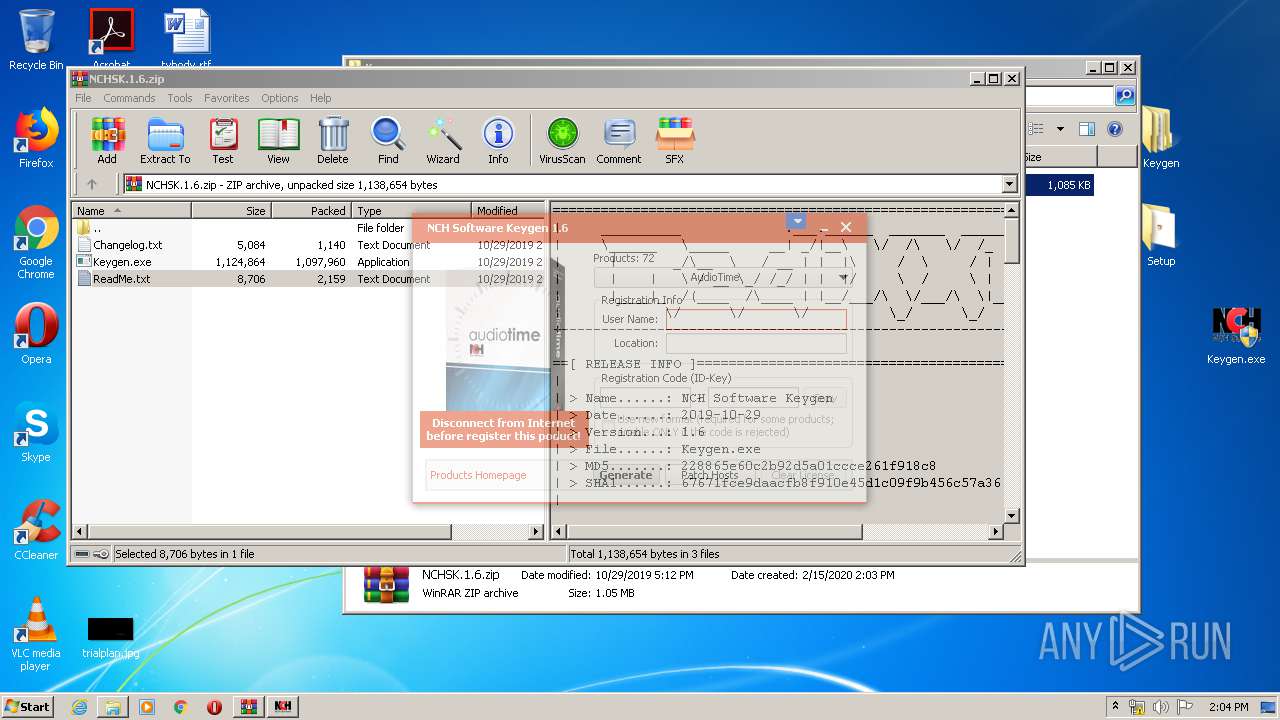This screenshot has width=1280, height=720.
Task: Open the Skype desktop shortcut
Action: point(36,432)
